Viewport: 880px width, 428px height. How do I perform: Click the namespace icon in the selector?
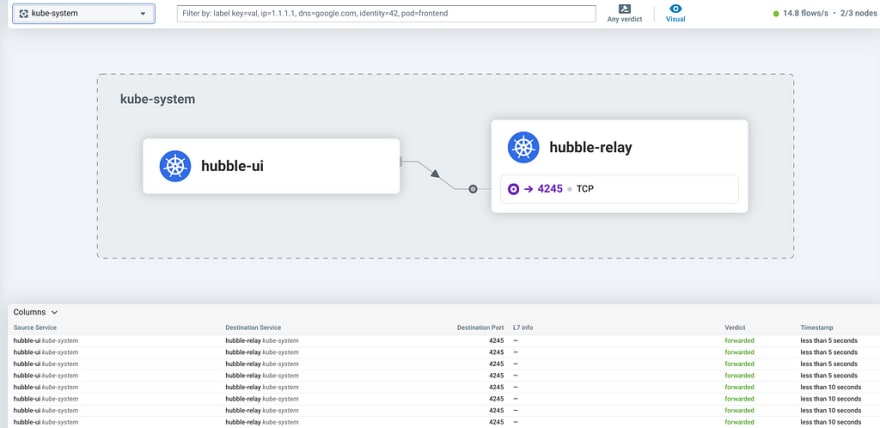coord(24,13)
